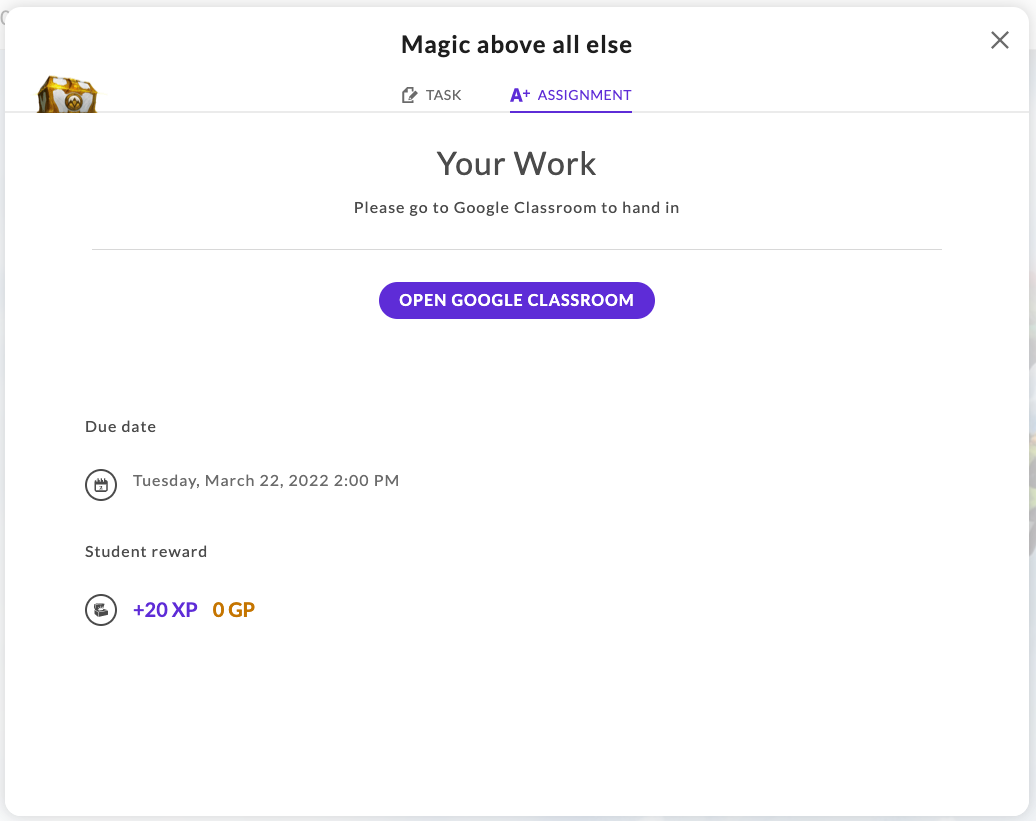This screenshot has height=821, width=1036.
Task: Click the reward chest icon near XP
Action: pyautogui.click(x=101, y=610)
